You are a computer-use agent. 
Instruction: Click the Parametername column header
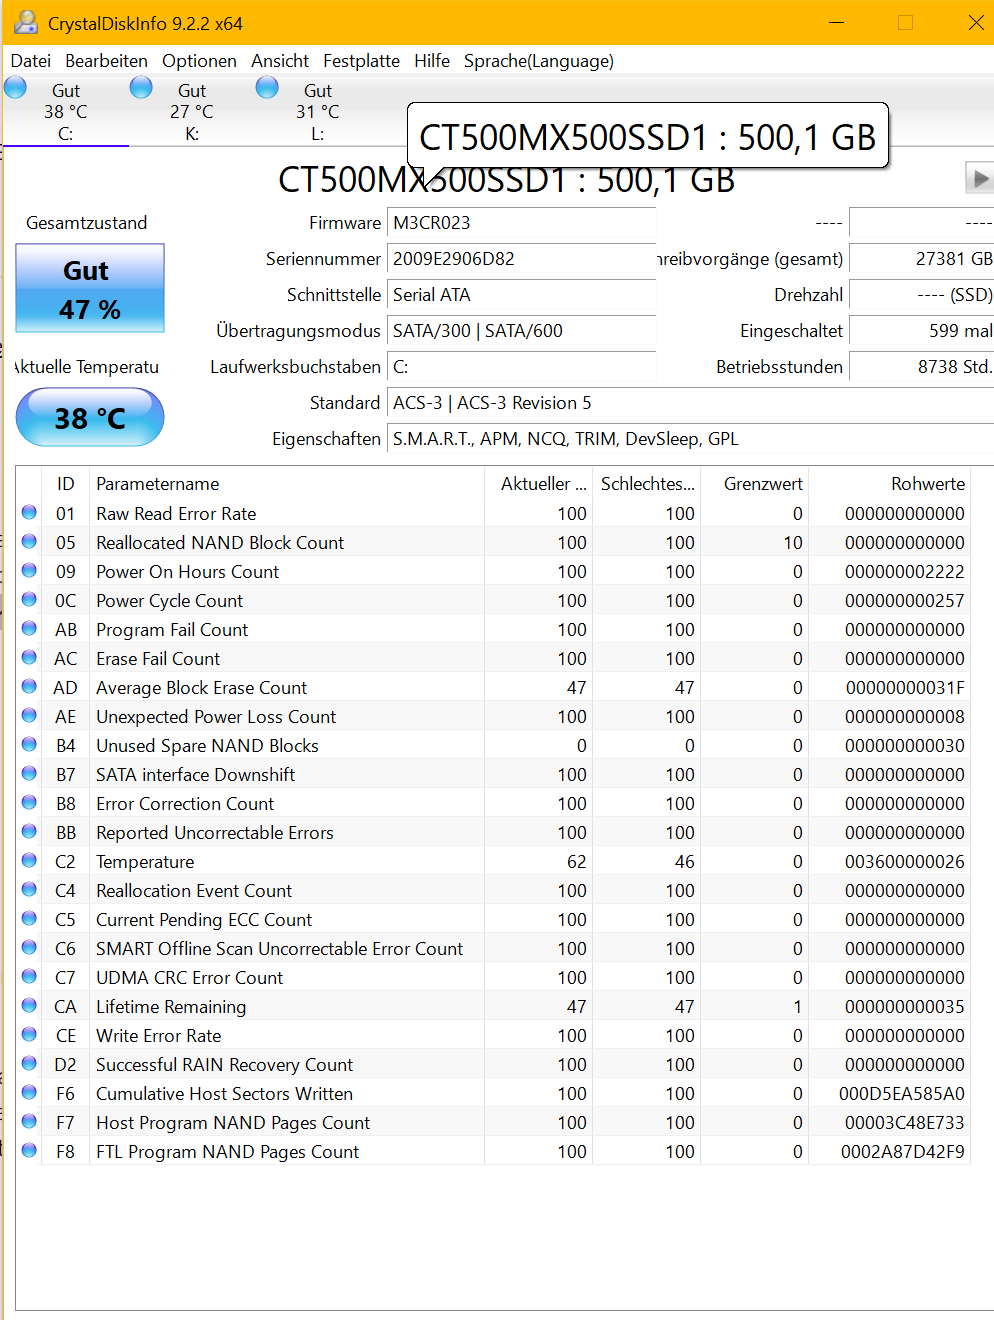(287, 484)
